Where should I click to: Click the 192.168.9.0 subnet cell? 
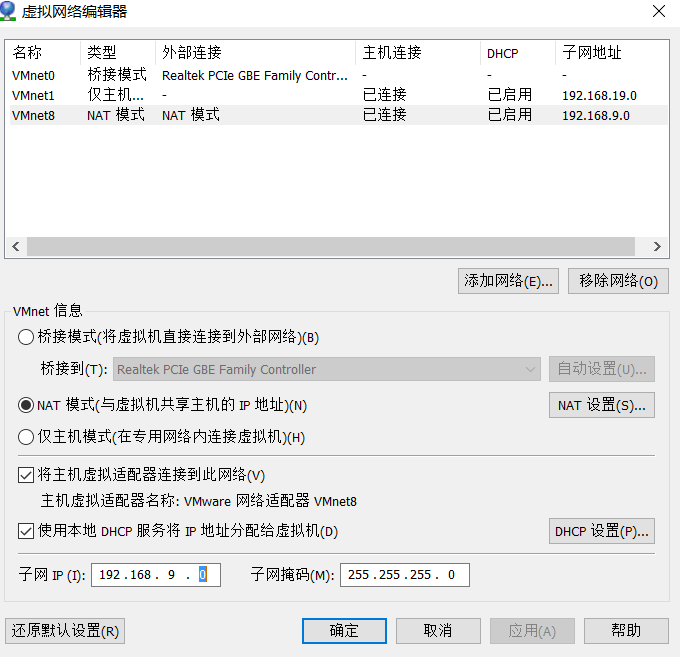click(x=596, y=116)
